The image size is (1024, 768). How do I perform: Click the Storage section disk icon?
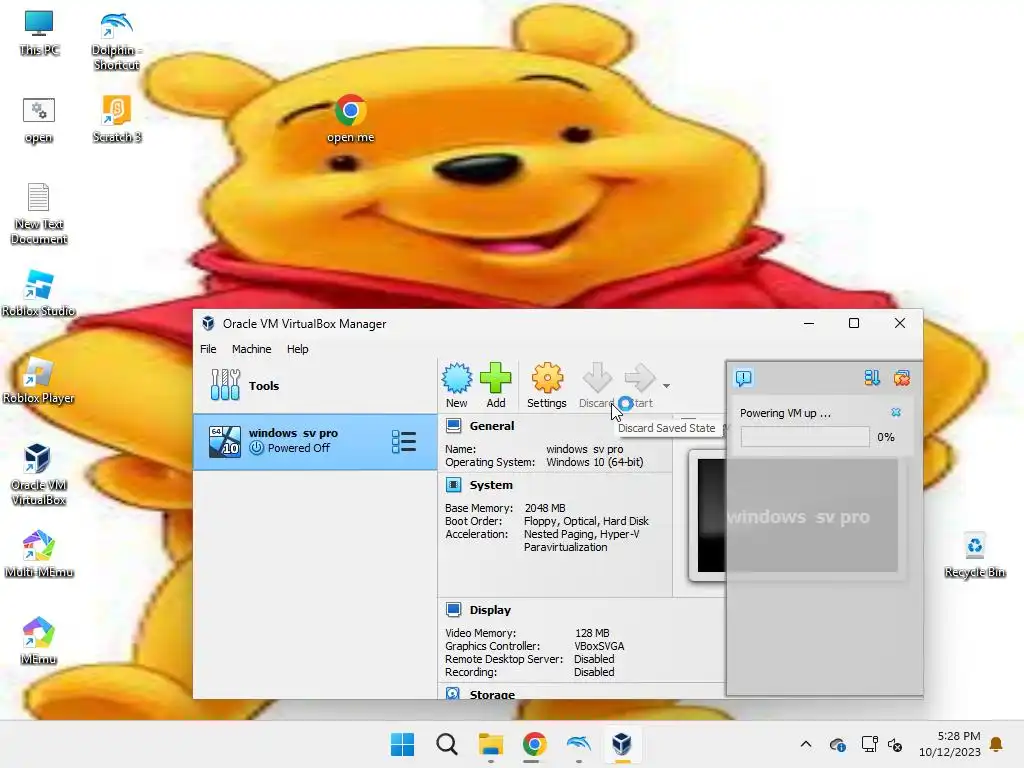click(x=453, y=693)
